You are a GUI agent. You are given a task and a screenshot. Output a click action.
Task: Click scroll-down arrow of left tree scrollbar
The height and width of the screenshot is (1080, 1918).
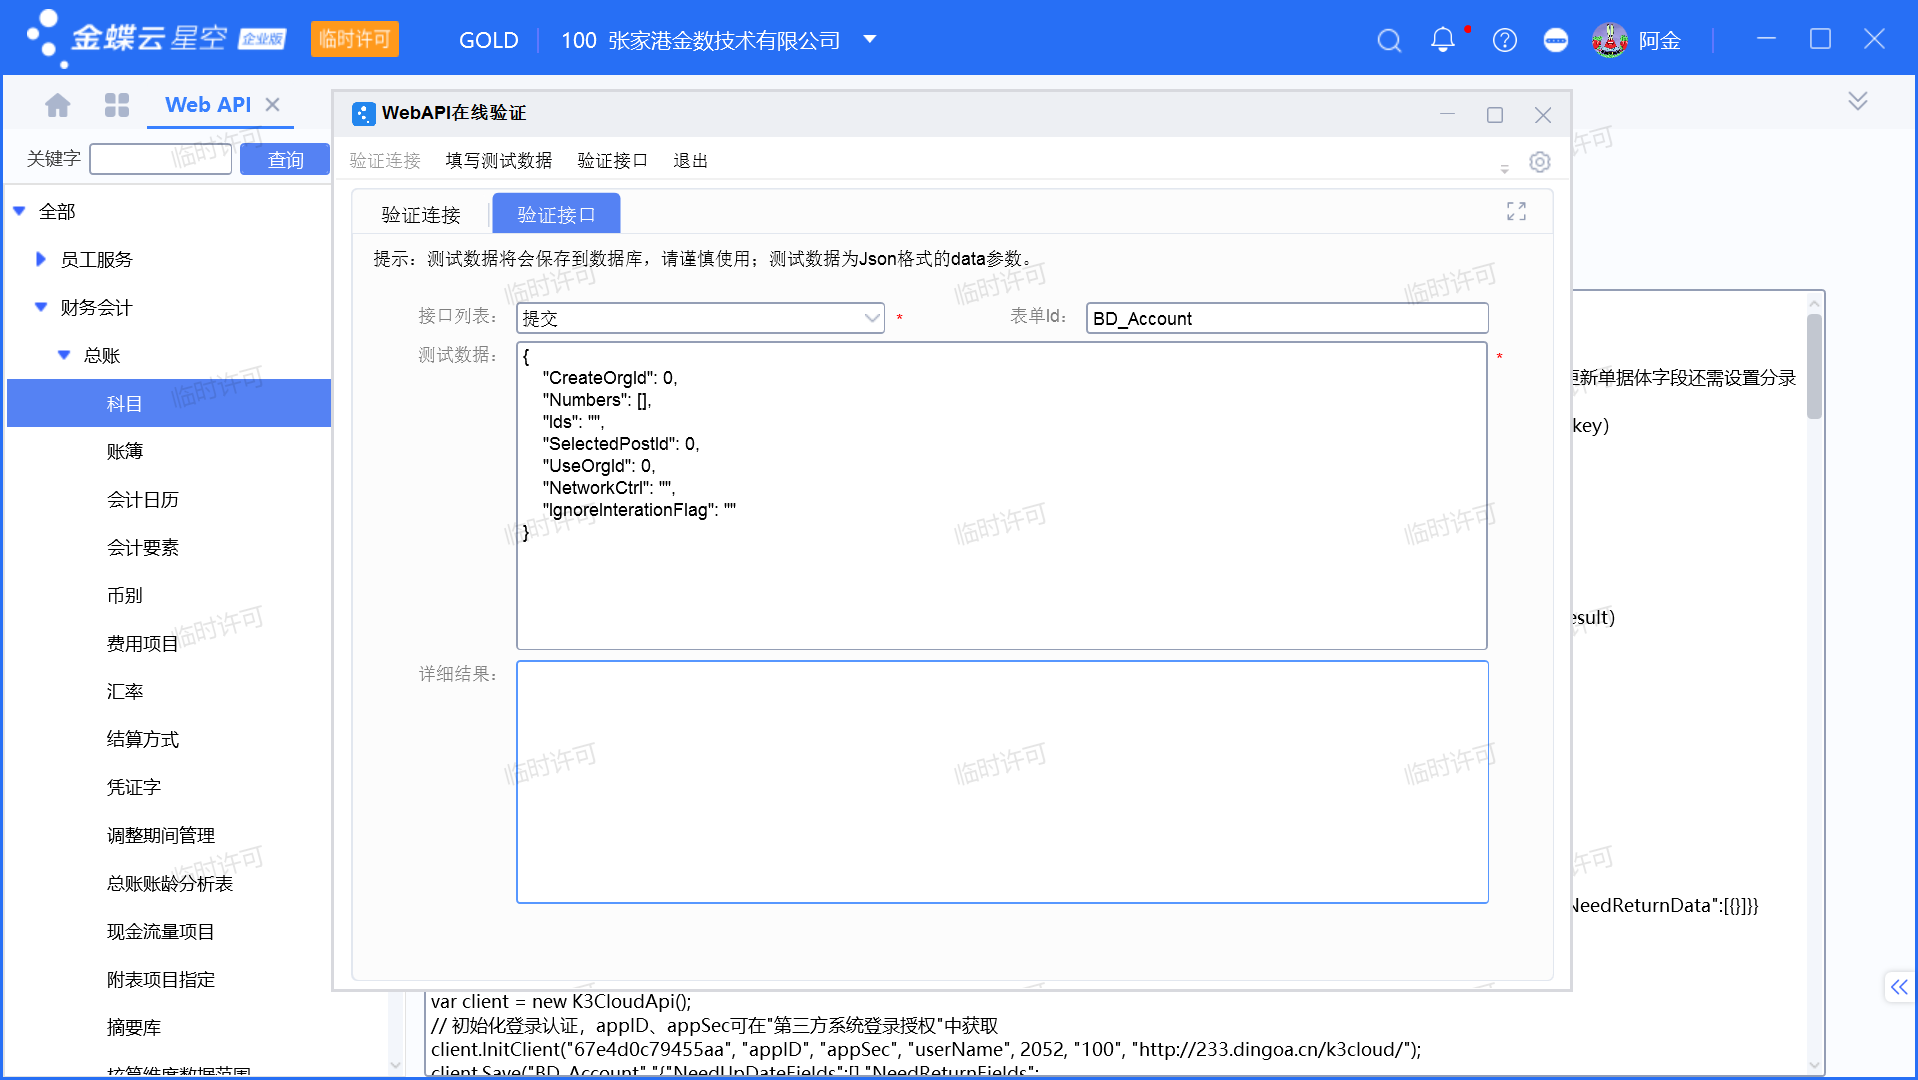click(x=395, y=1065)
